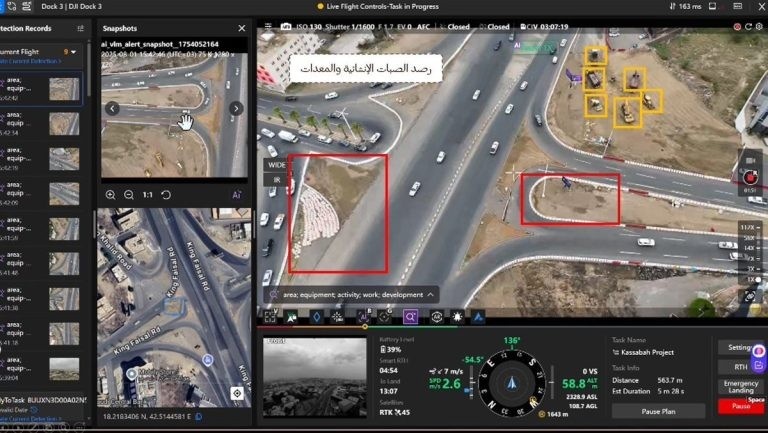
Task: Click the RTH return-to-home button
Action: click(x=740, y=367)
